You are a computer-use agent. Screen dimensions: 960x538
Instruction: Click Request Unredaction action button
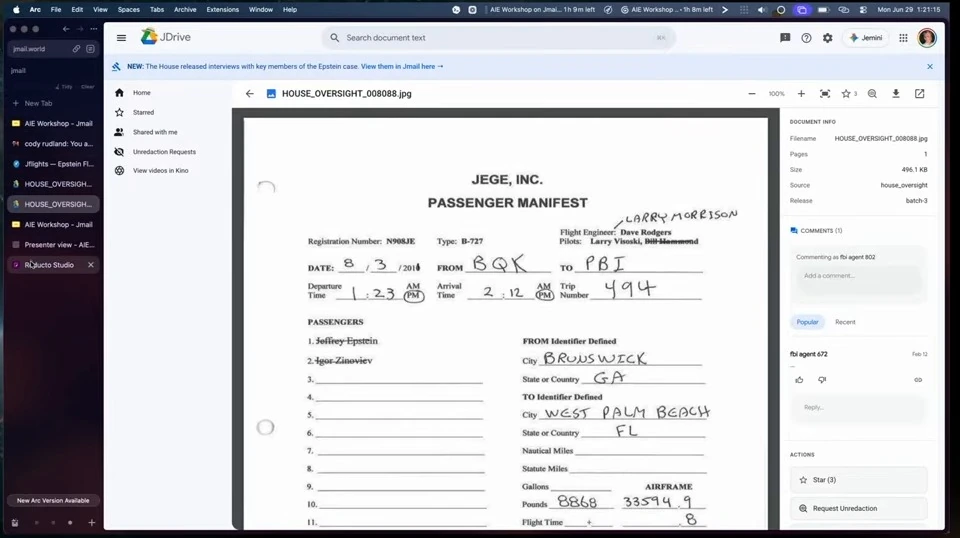(858, 509)
